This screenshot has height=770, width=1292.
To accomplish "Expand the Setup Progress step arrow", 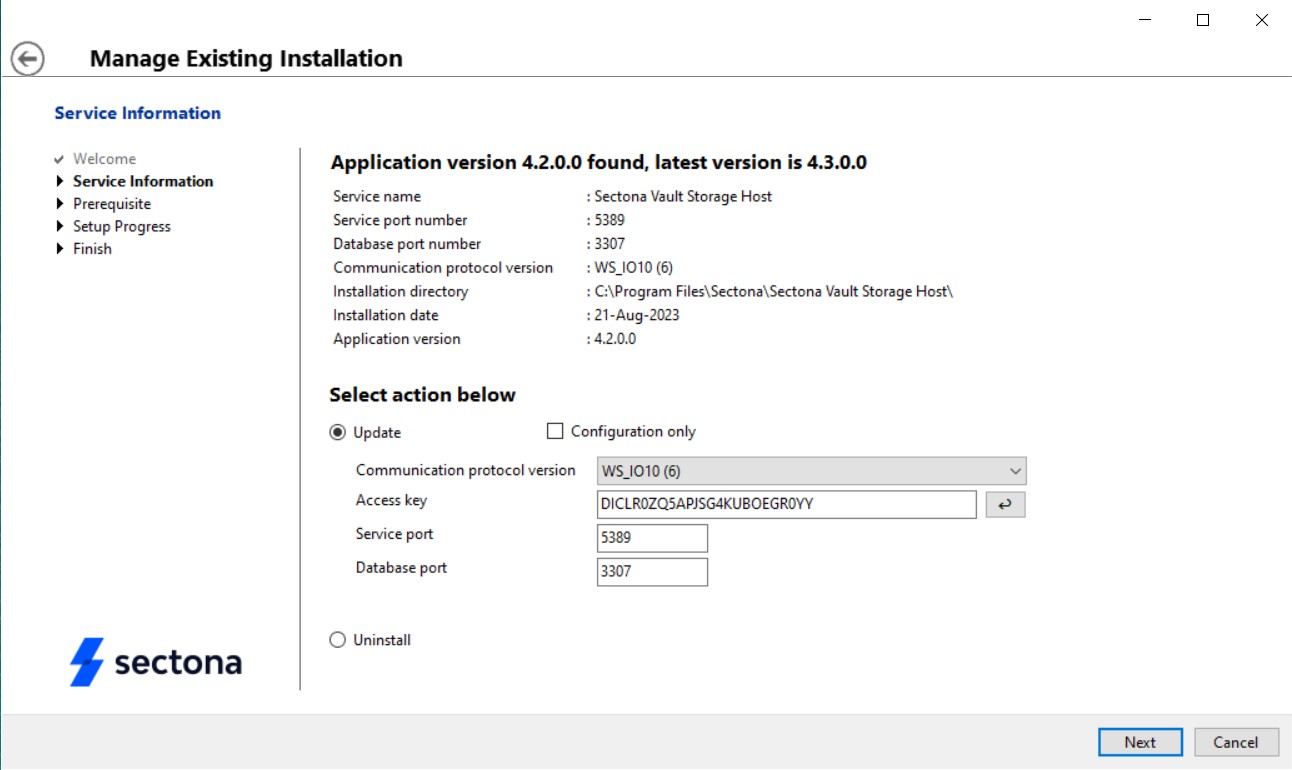I will pos(60,227).
